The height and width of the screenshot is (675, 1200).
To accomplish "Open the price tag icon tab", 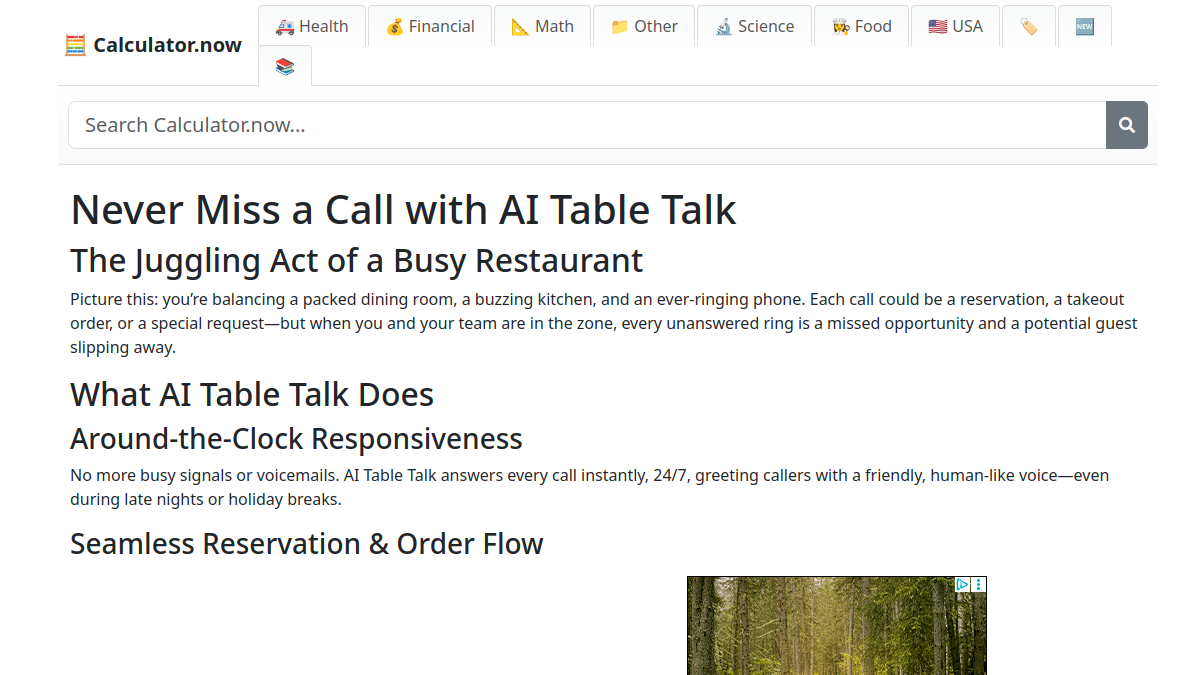I will coord(1029,26).
